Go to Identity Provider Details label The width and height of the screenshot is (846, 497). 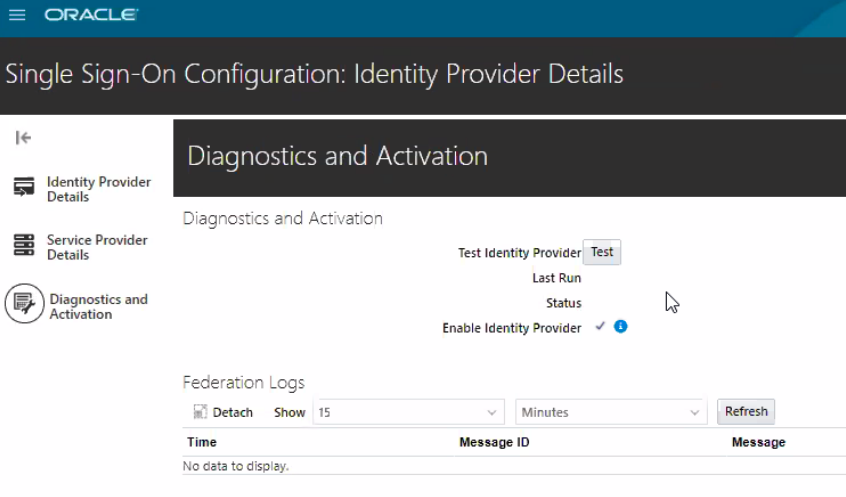(98, 189)
